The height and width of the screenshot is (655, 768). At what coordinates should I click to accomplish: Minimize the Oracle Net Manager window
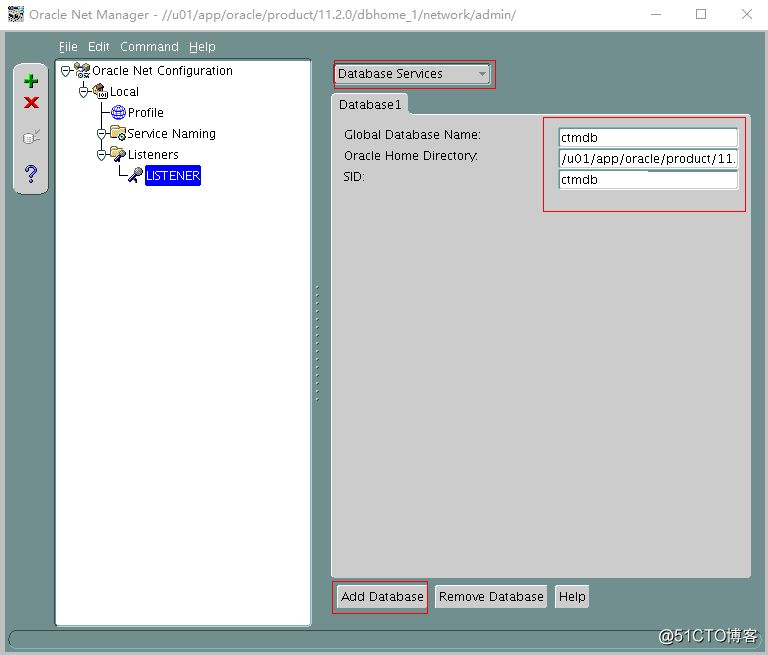click(656, 14)
